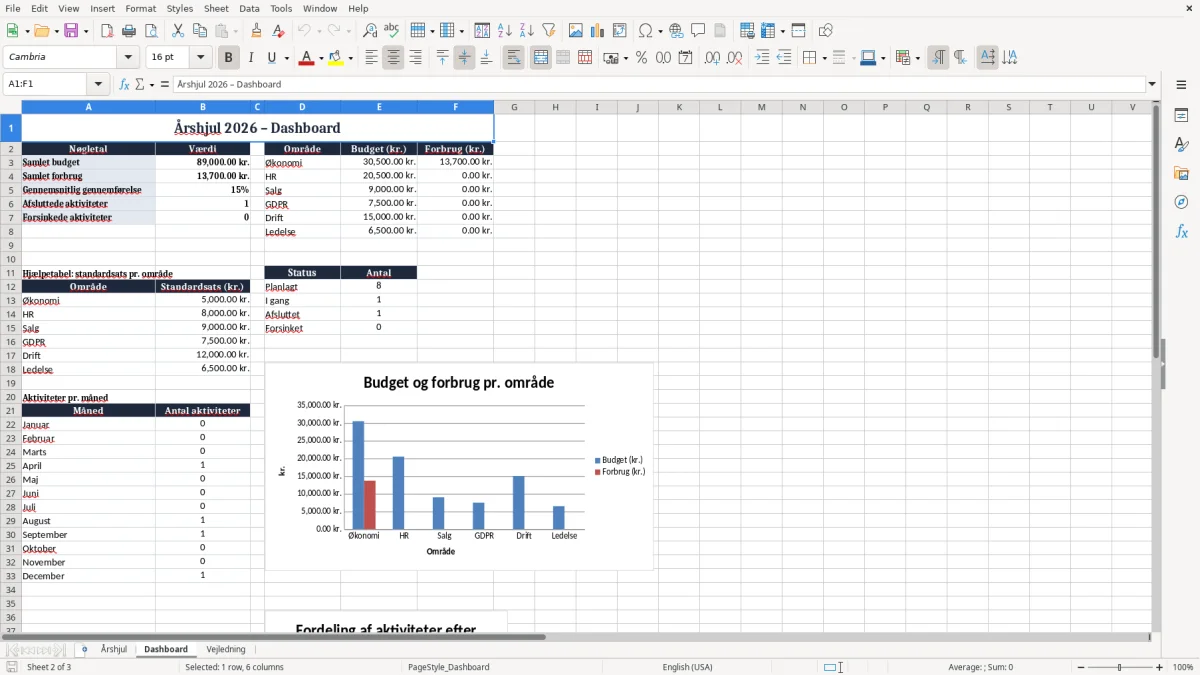Screen dimensions: 1200x675
Task: Toggle Underline formatting
Action: pos(272,58)
